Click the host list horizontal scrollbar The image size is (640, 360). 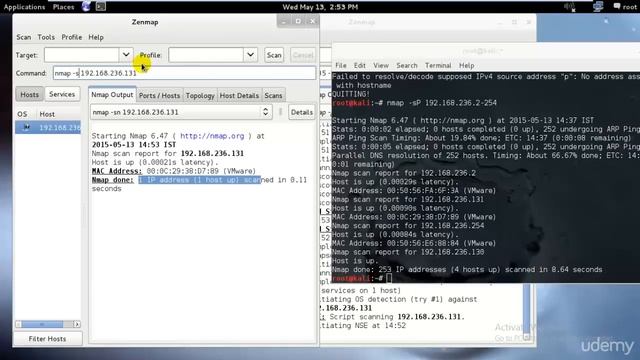pyautogui.click(x=42, y=324)
